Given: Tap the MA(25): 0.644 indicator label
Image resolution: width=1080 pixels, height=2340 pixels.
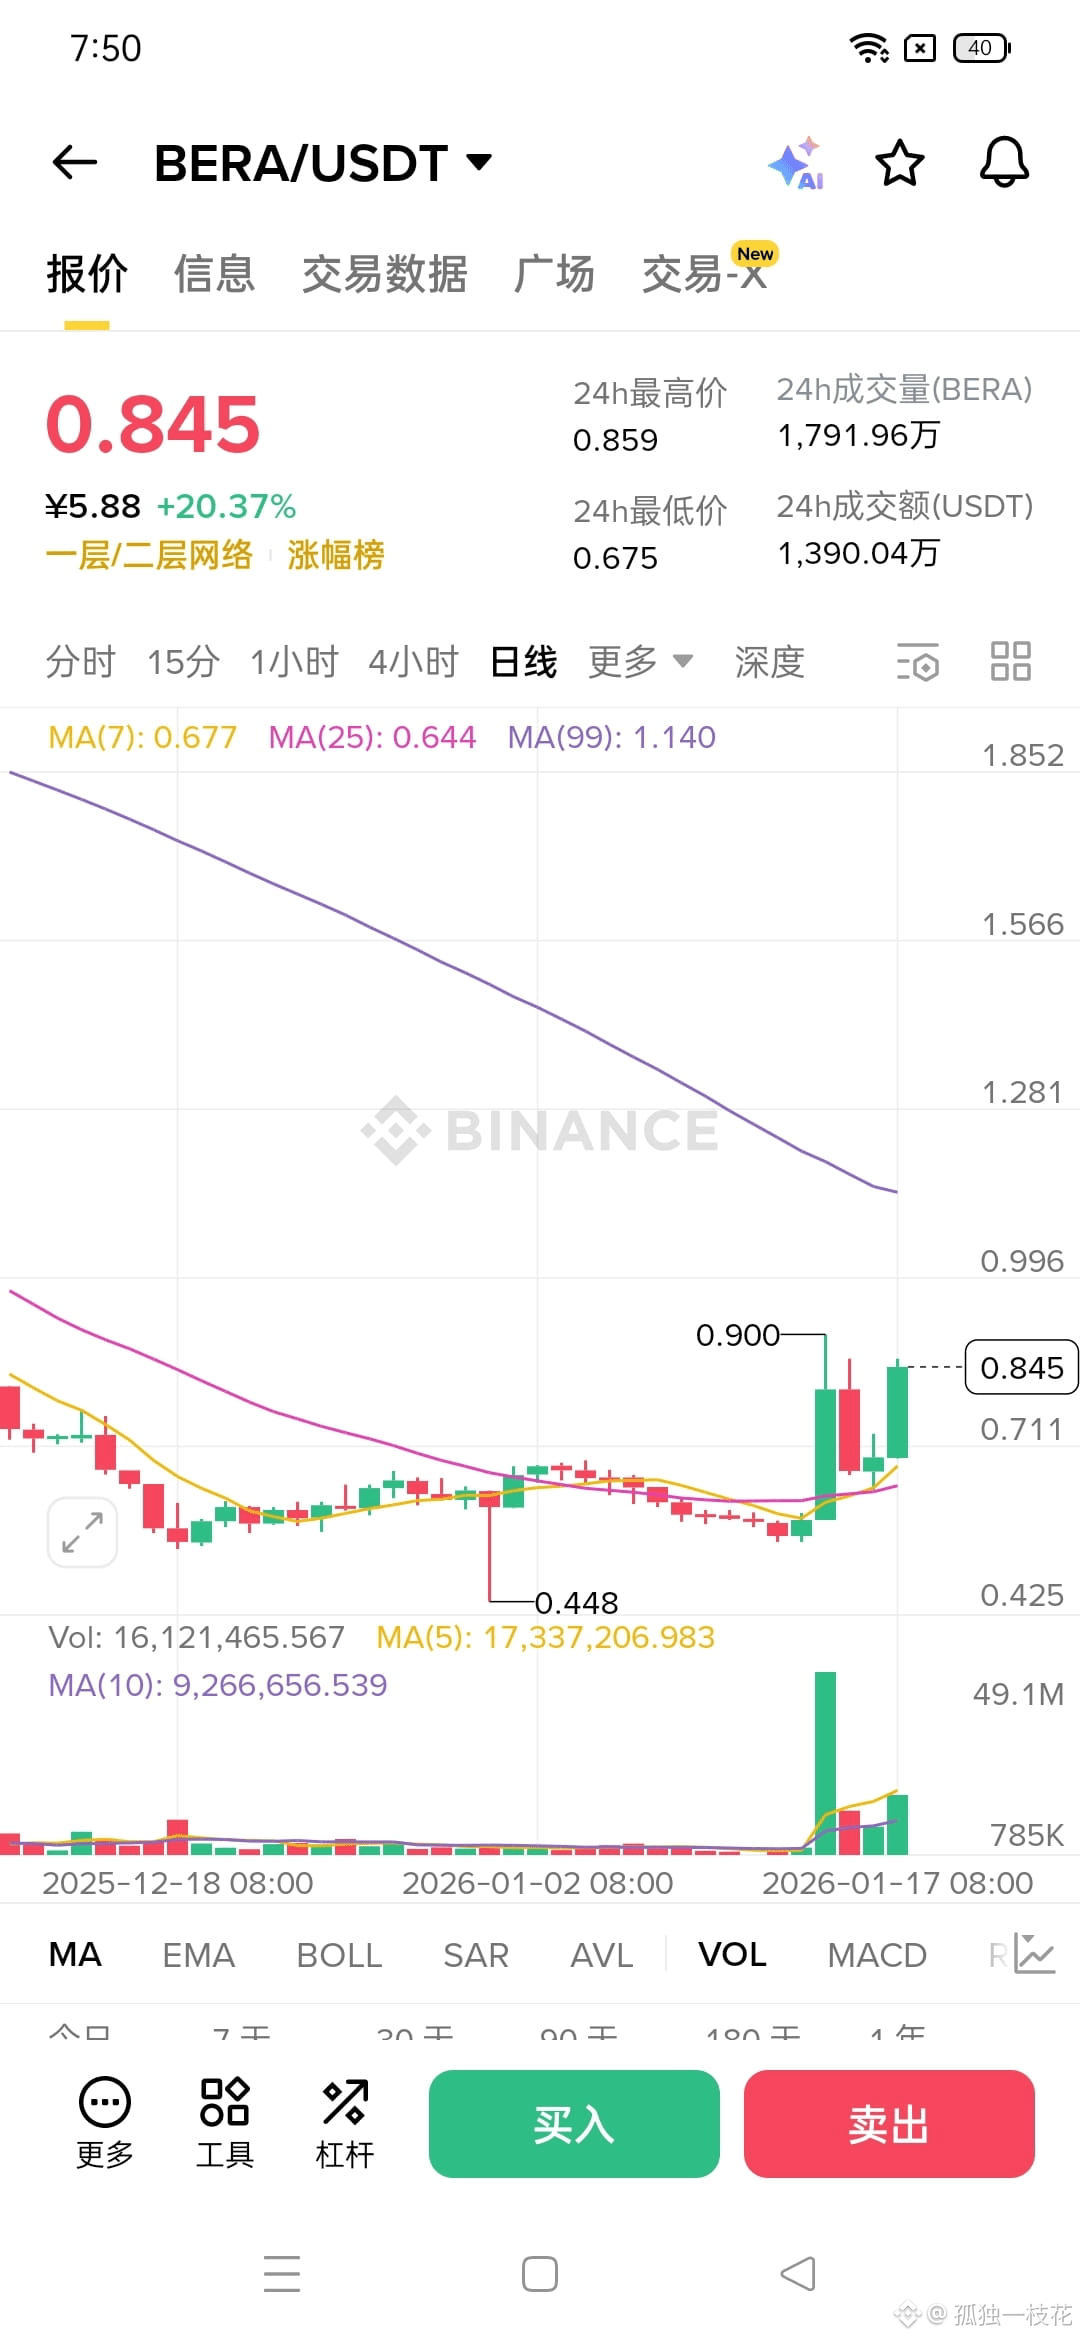Looking at the screenshot, I should (372, 737).
